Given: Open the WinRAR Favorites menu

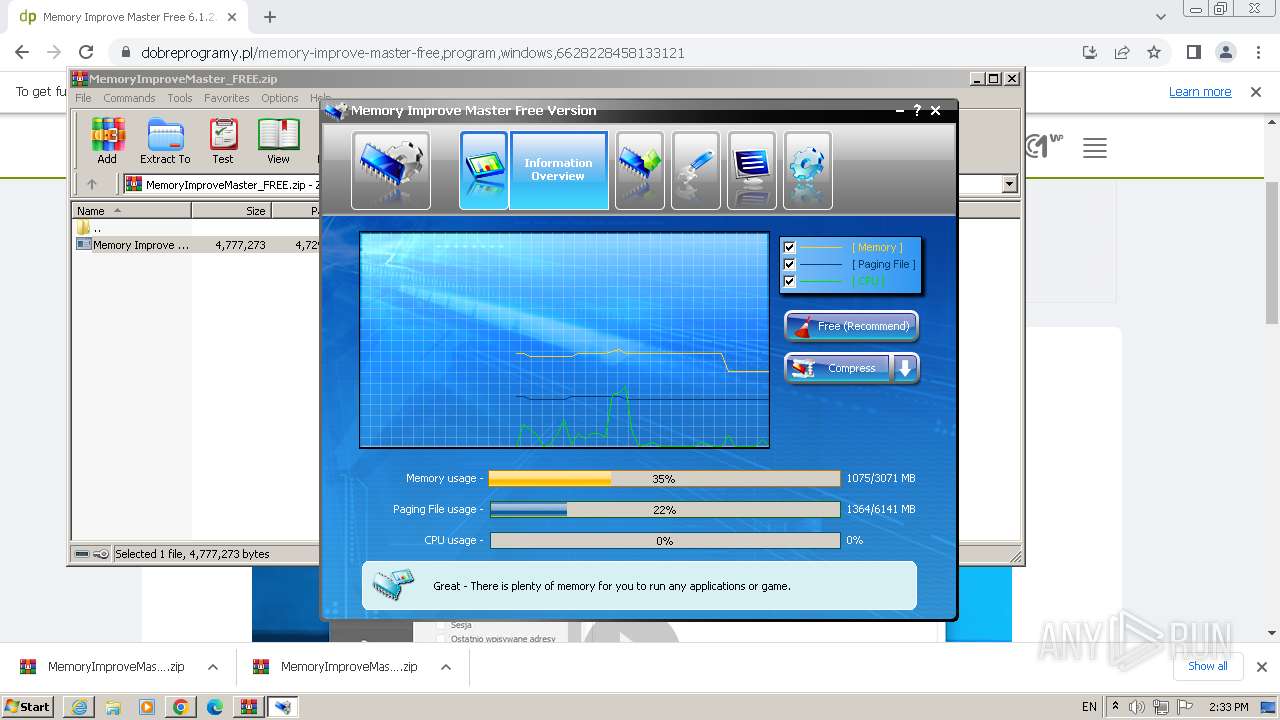Looking at the screenshot, I should click(x=227, y=98).
